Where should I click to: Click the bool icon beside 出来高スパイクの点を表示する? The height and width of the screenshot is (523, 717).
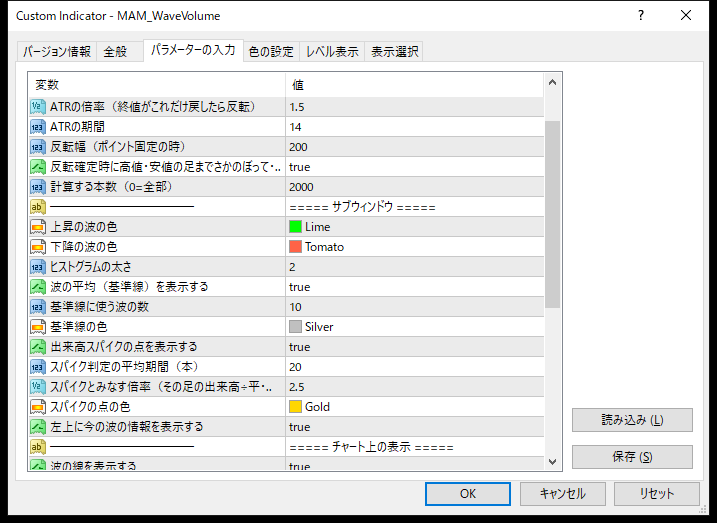[x=38, y=347]
